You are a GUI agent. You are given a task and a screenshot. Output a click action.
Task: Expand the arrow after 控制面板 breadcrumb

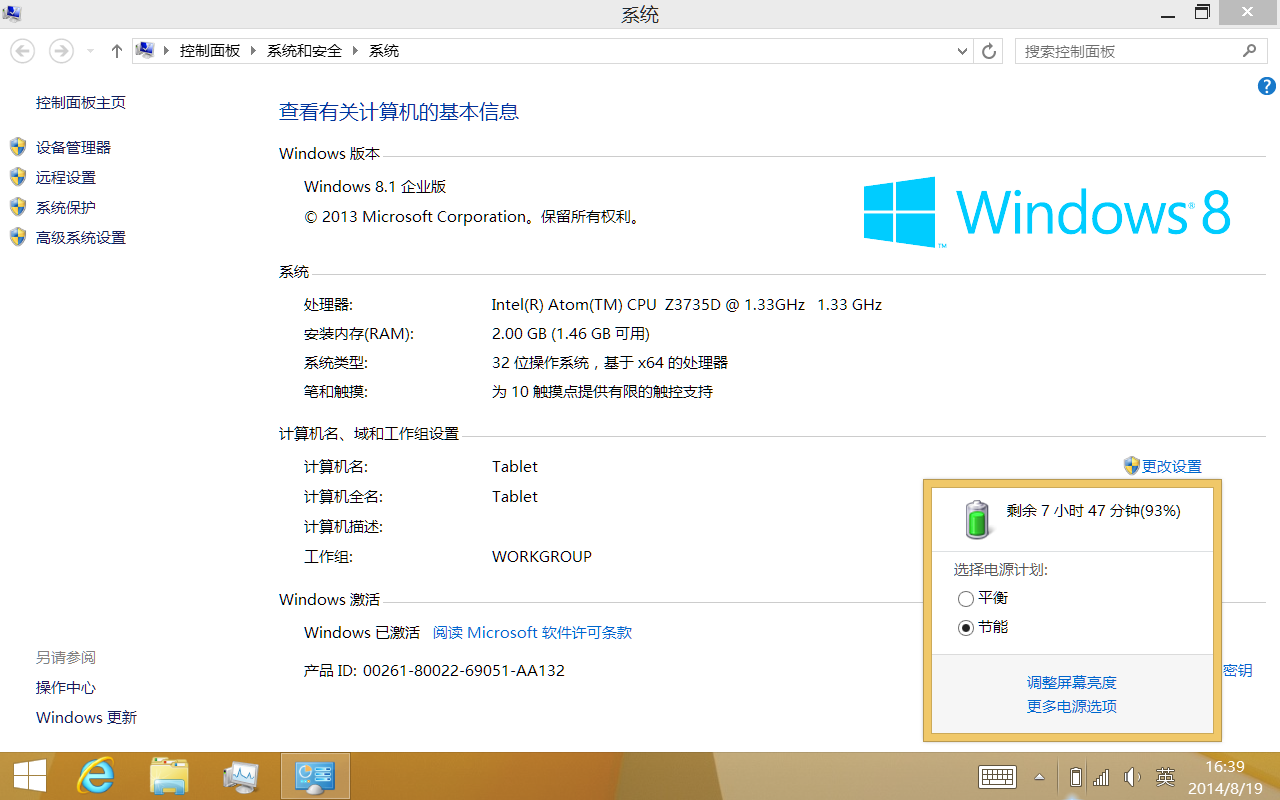253,51
